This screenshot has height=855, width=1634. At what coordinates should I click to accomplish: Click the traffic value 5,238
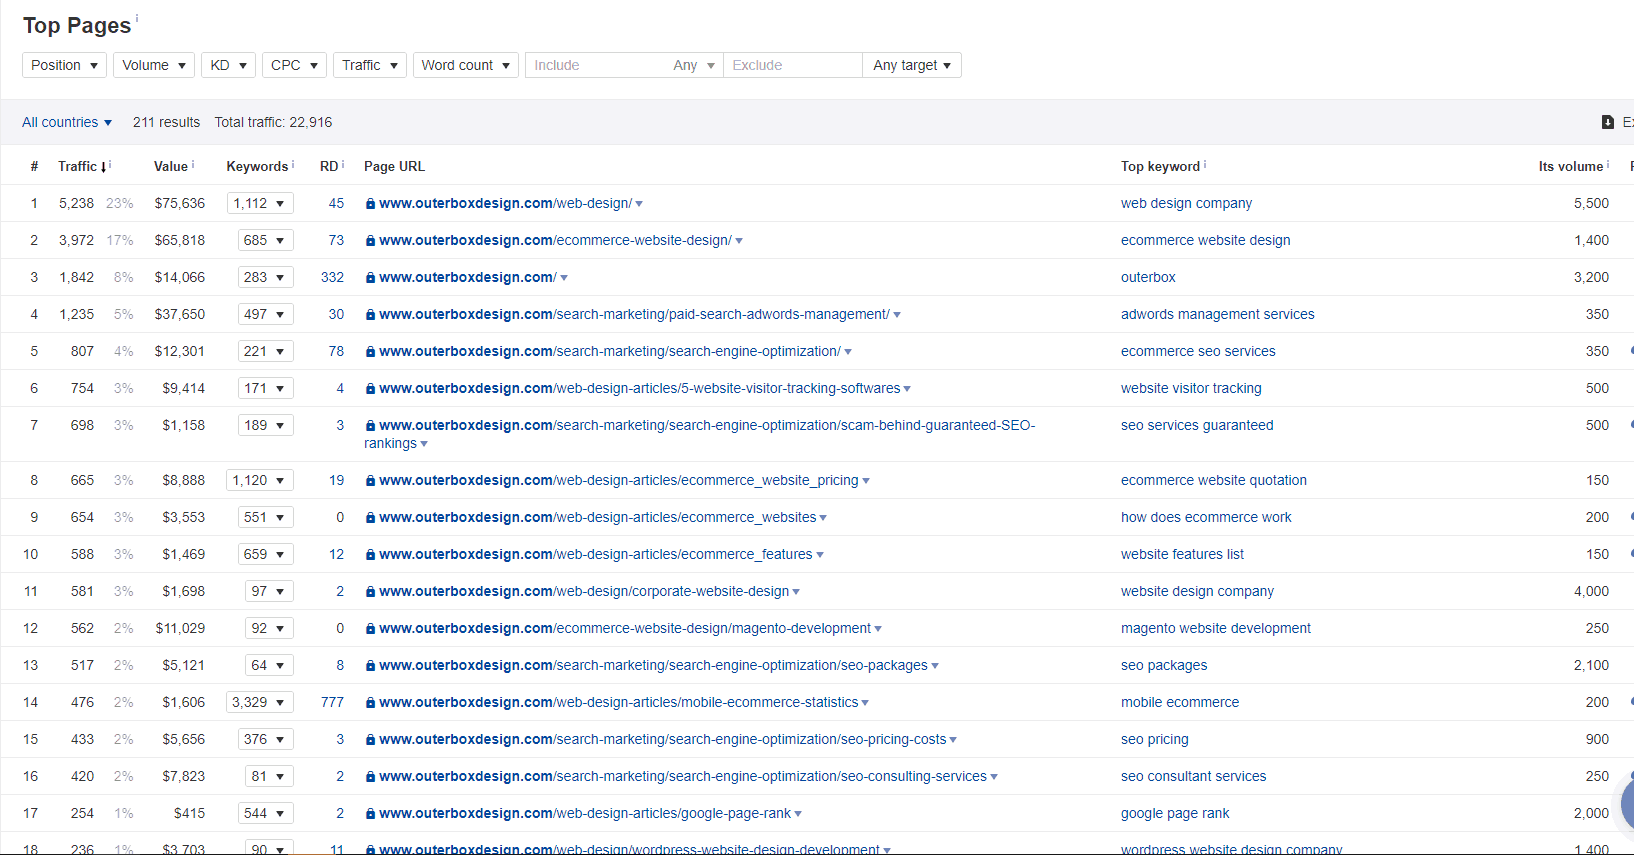(x=76, y=203)
